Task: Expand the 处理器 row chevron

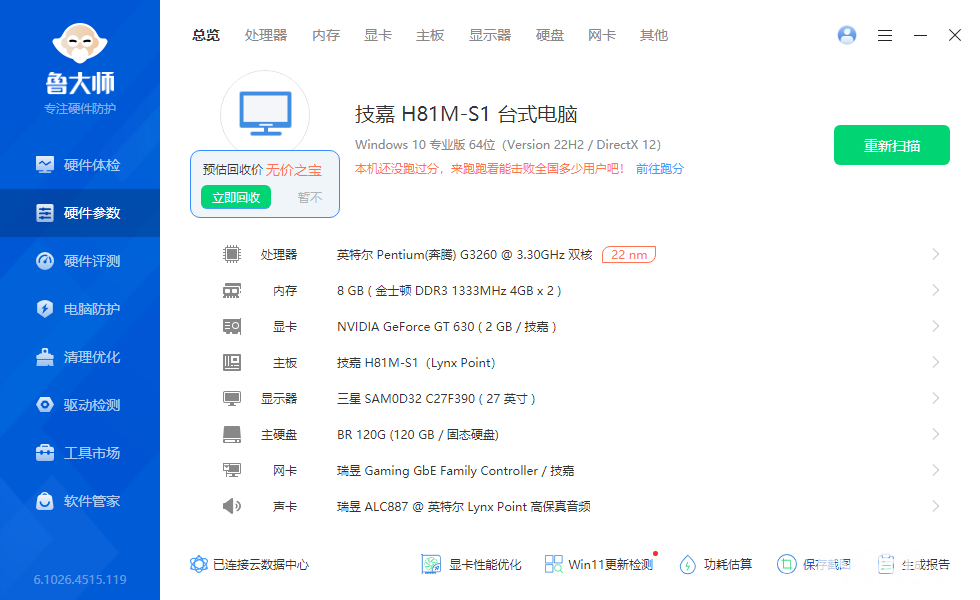Action: click(936, 254)
